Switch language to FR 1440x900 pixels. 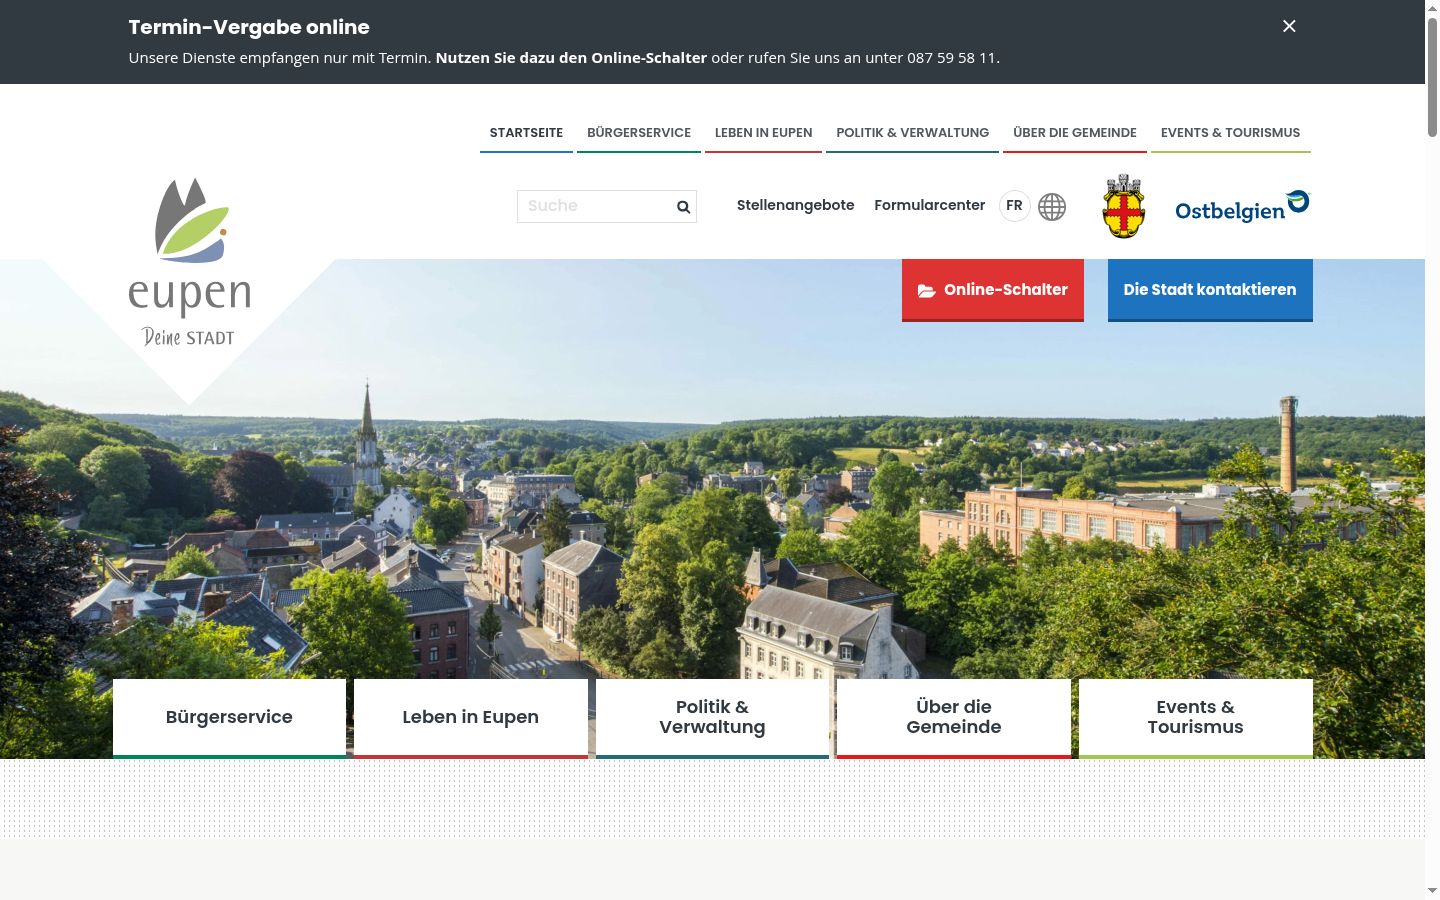1014,206
